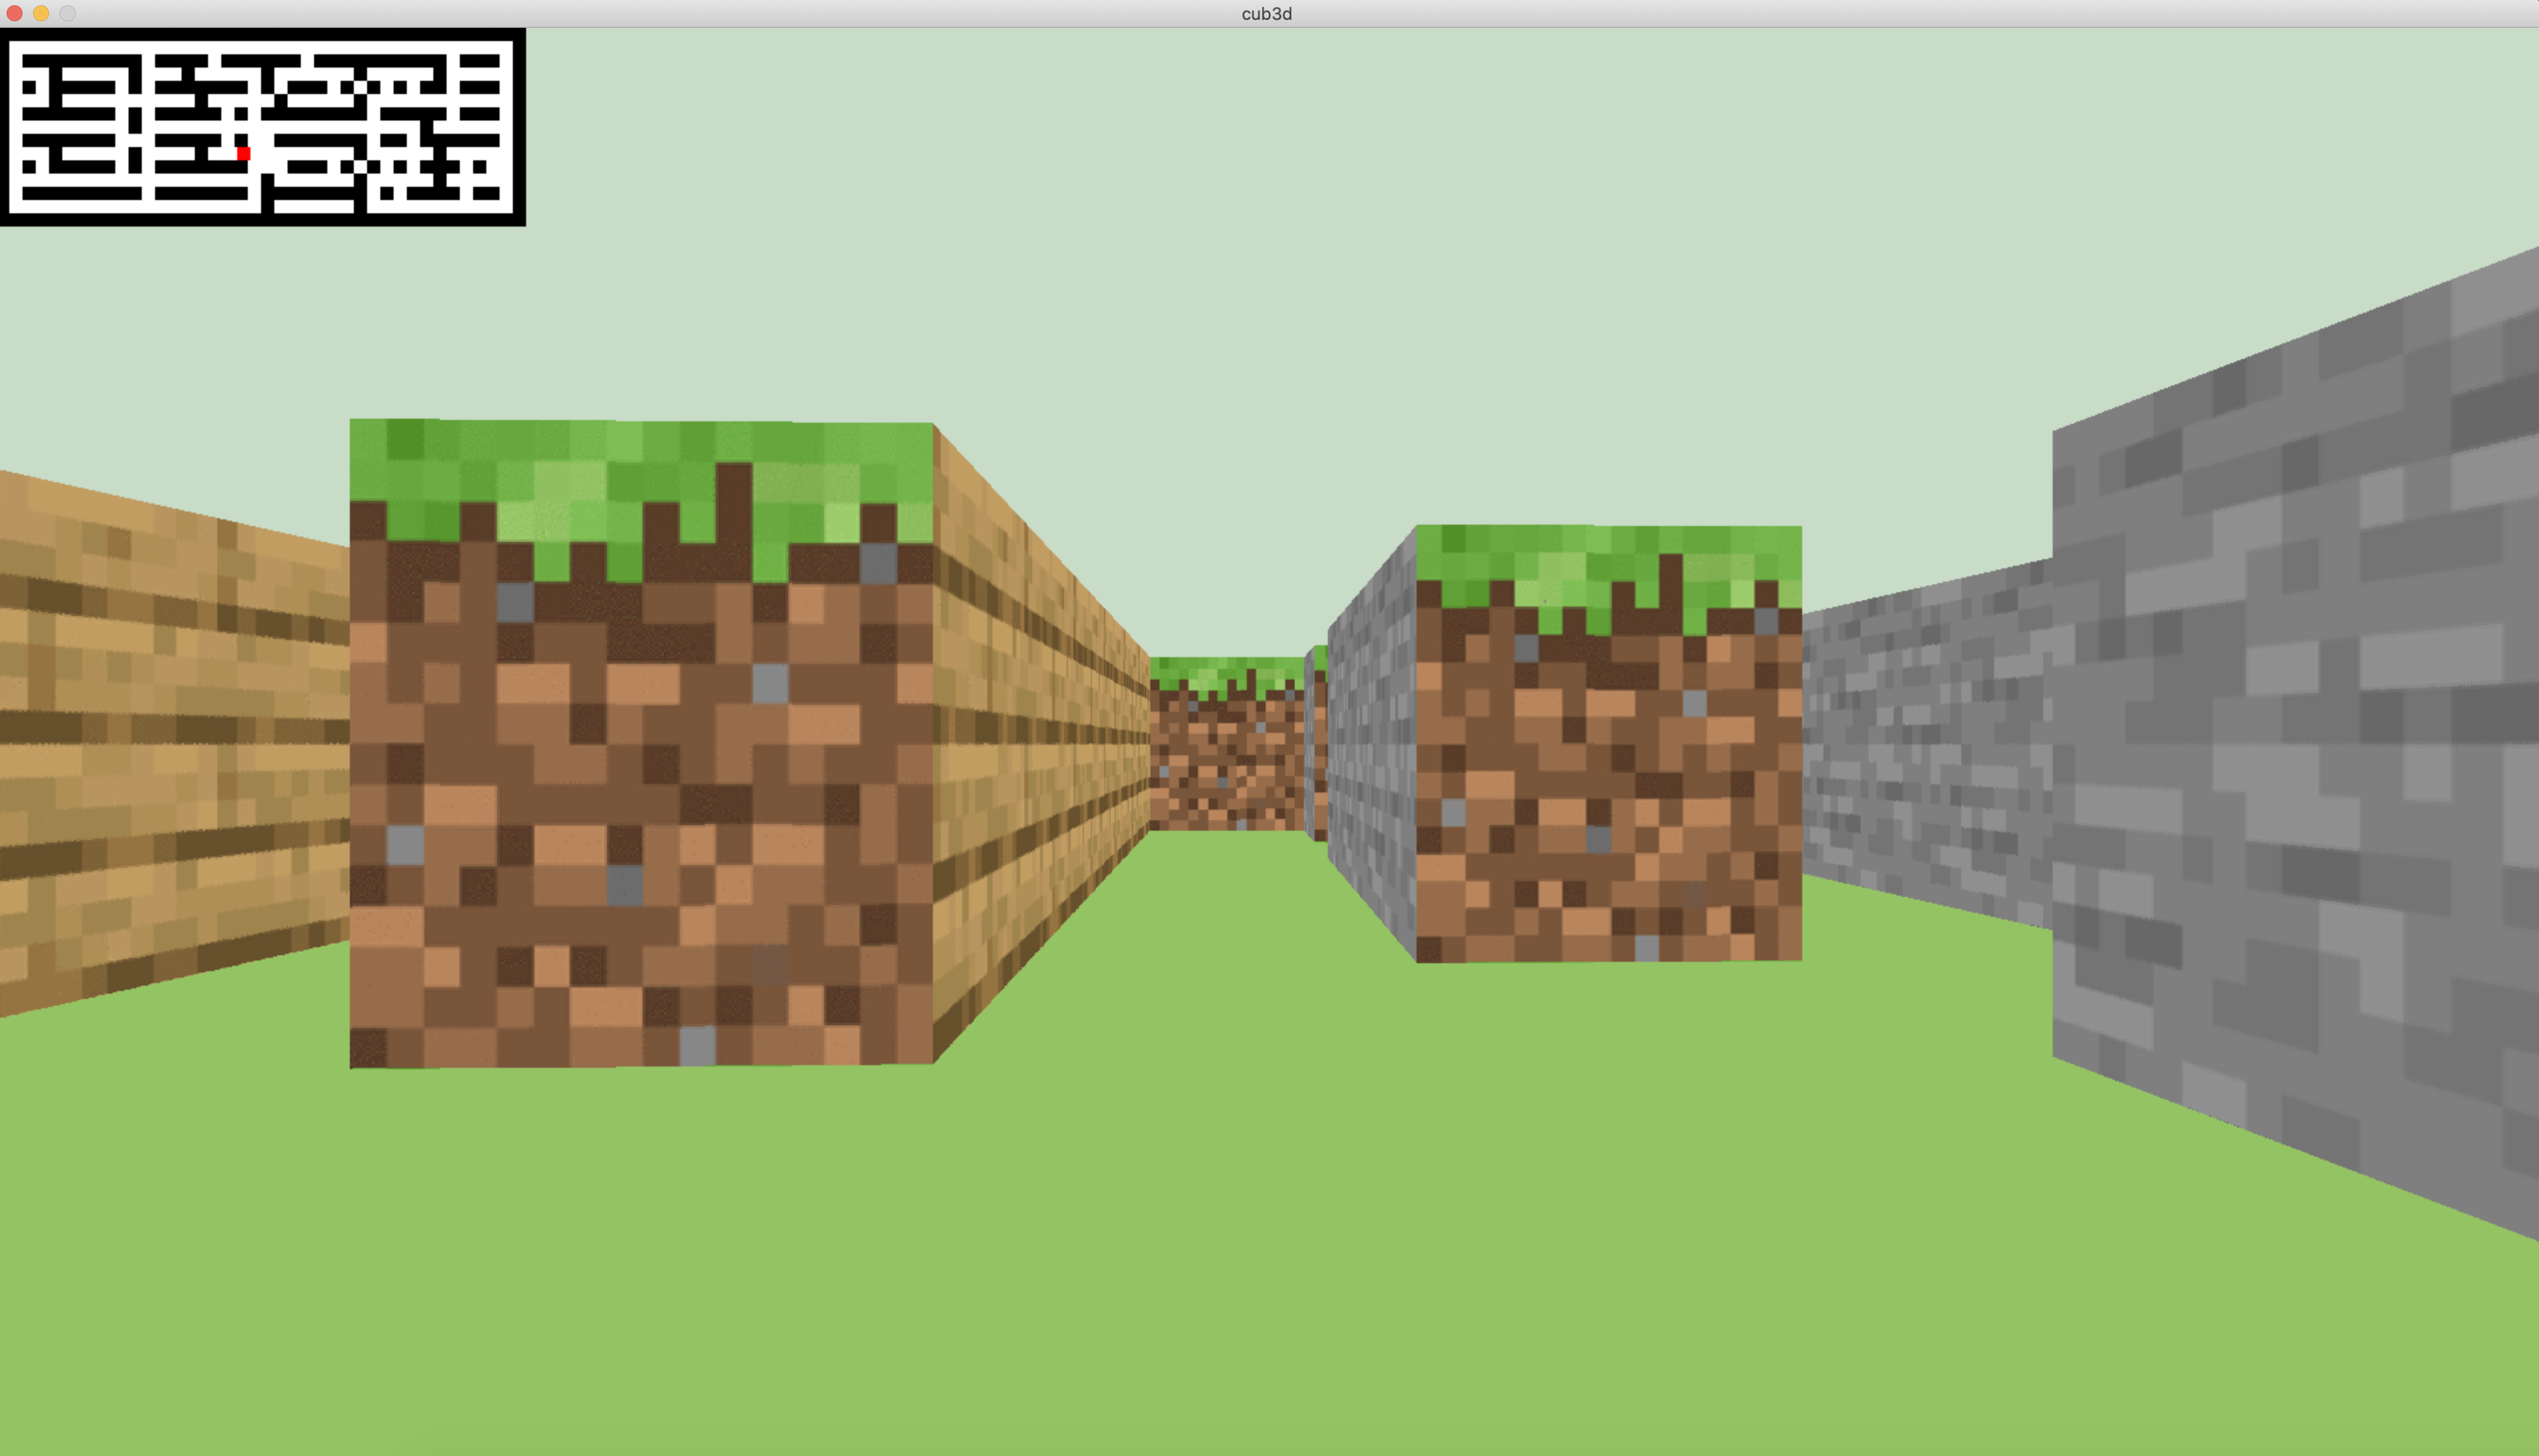
Task: Click the near cobblestone wall at far right
Action: pos(2295,745)
